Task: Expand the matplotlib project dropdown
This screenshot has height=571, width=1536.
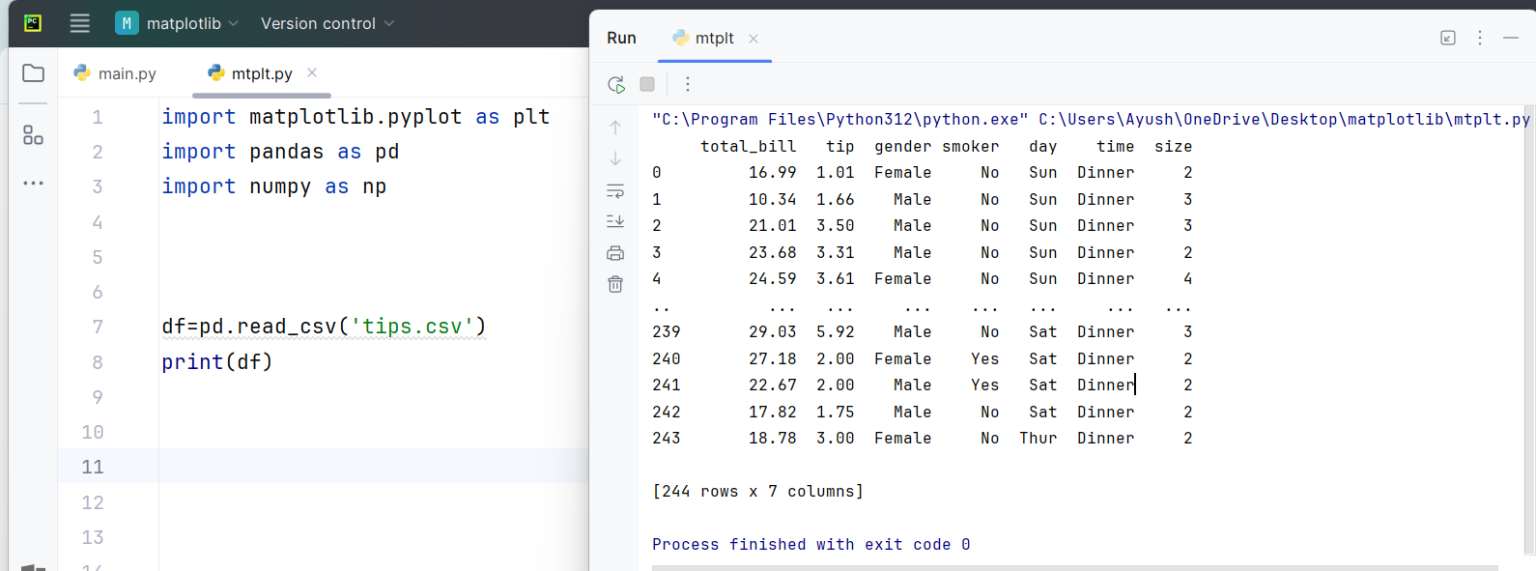Action: pyautogui.click(x=178, y=23)
